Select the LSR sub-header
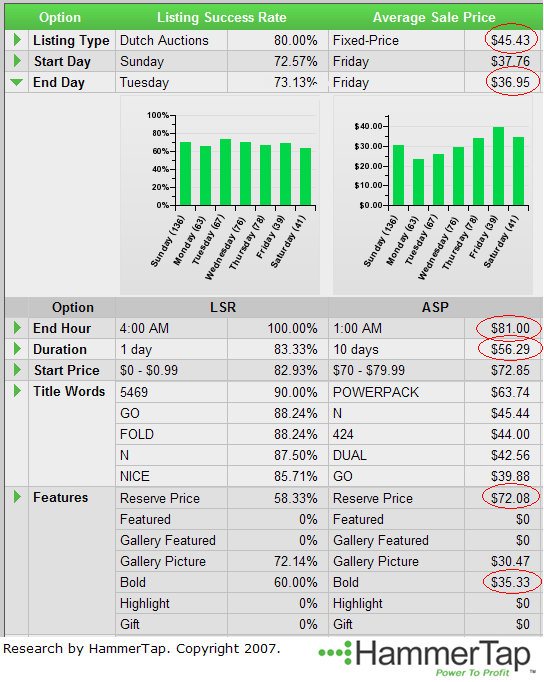The image size is (544, 682). [x=223, y=307]
